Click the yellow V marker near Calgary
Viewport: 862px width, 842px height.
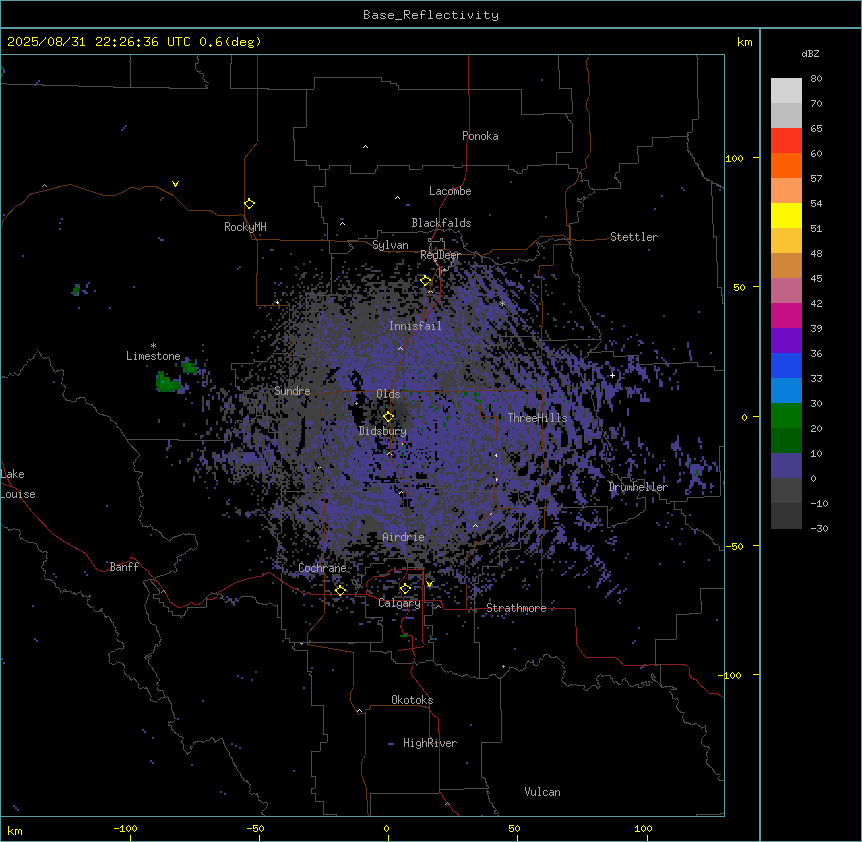[429, 584]
